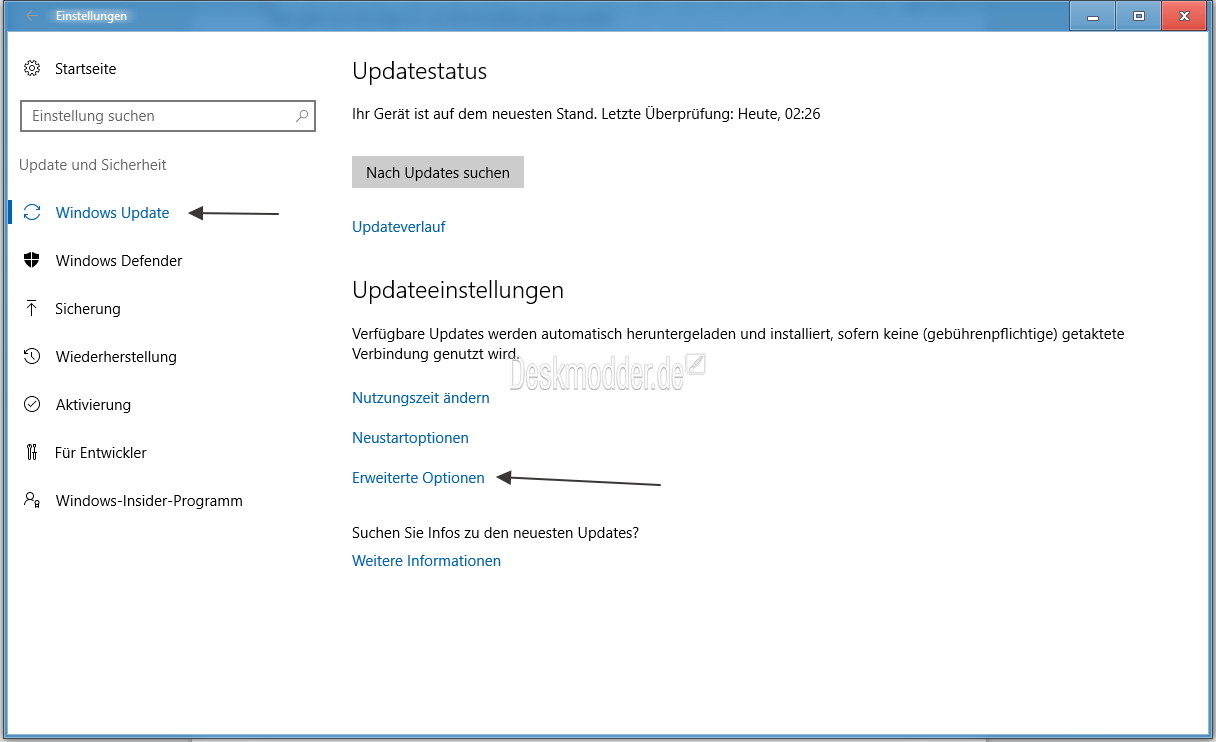The width and height of the screenshot is (1216, 742).
Task: Open the Windows-Insider-Programm person icon
Action: pos(31,500)
